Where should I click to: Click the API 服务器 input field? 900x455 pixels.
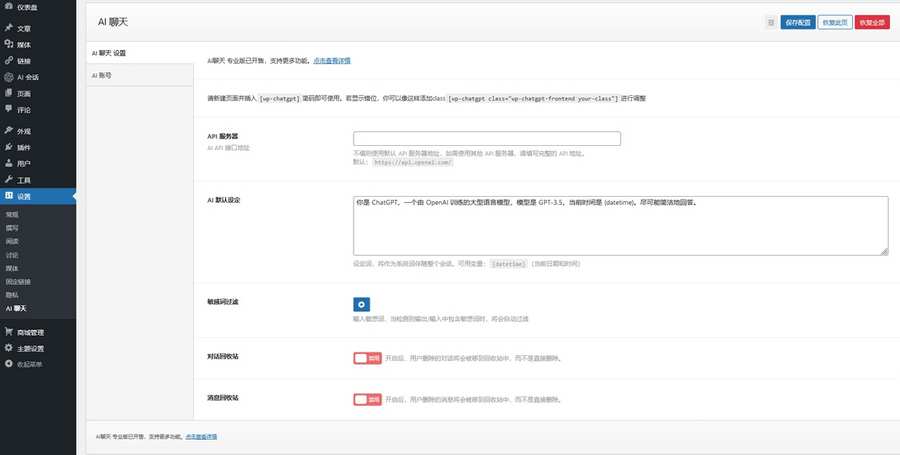point(487,139)
